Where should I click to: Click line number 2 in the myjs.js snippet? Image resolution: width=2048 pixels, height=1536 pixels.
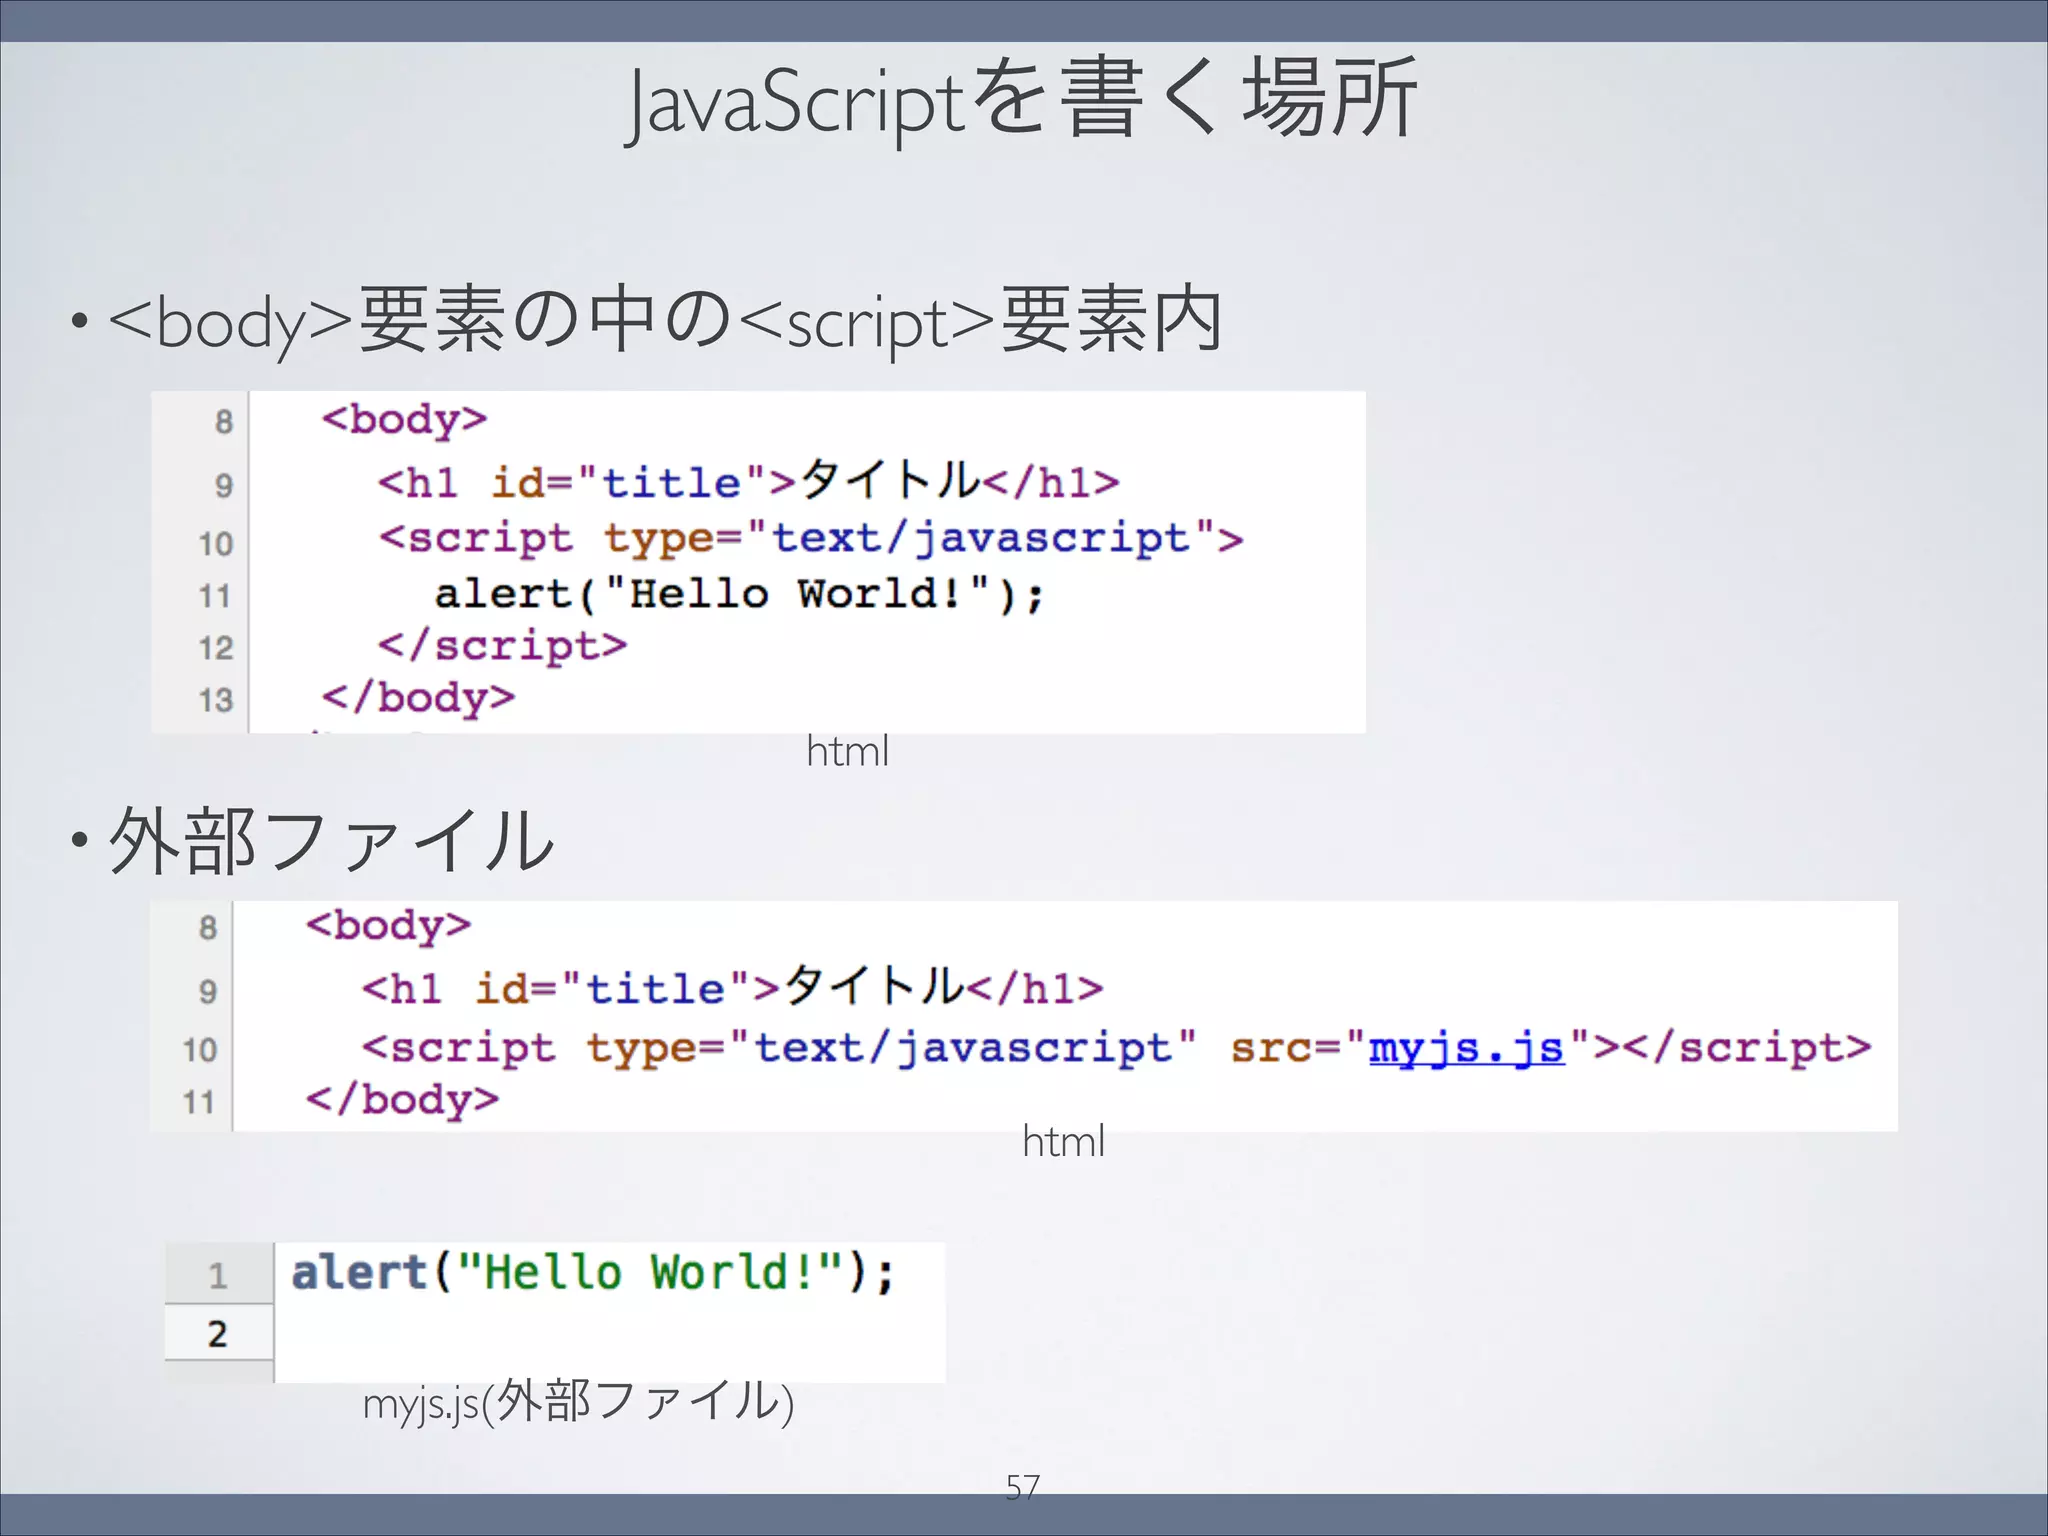tap(217, 1334)
